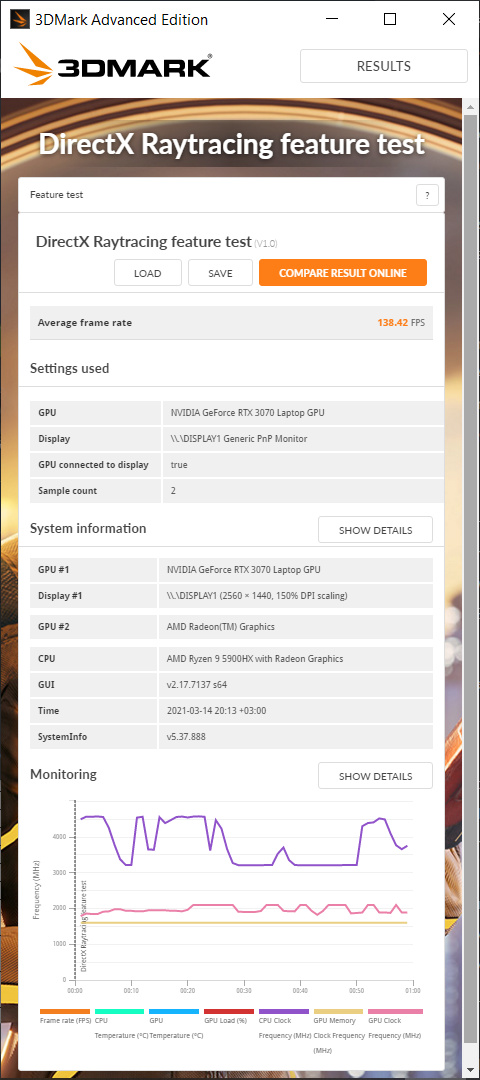The image size is (480, 1080).
Task: Toggle the CPU Temperature legend swatch
Action: pyautogui.click(x=121, y=1012)
